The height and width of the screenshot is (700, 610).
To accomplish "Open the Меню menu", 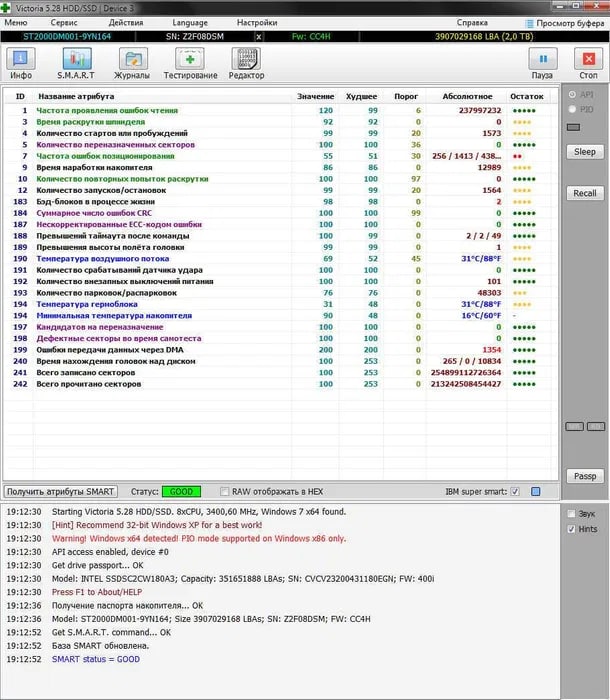I will click(x=16, y=22).
